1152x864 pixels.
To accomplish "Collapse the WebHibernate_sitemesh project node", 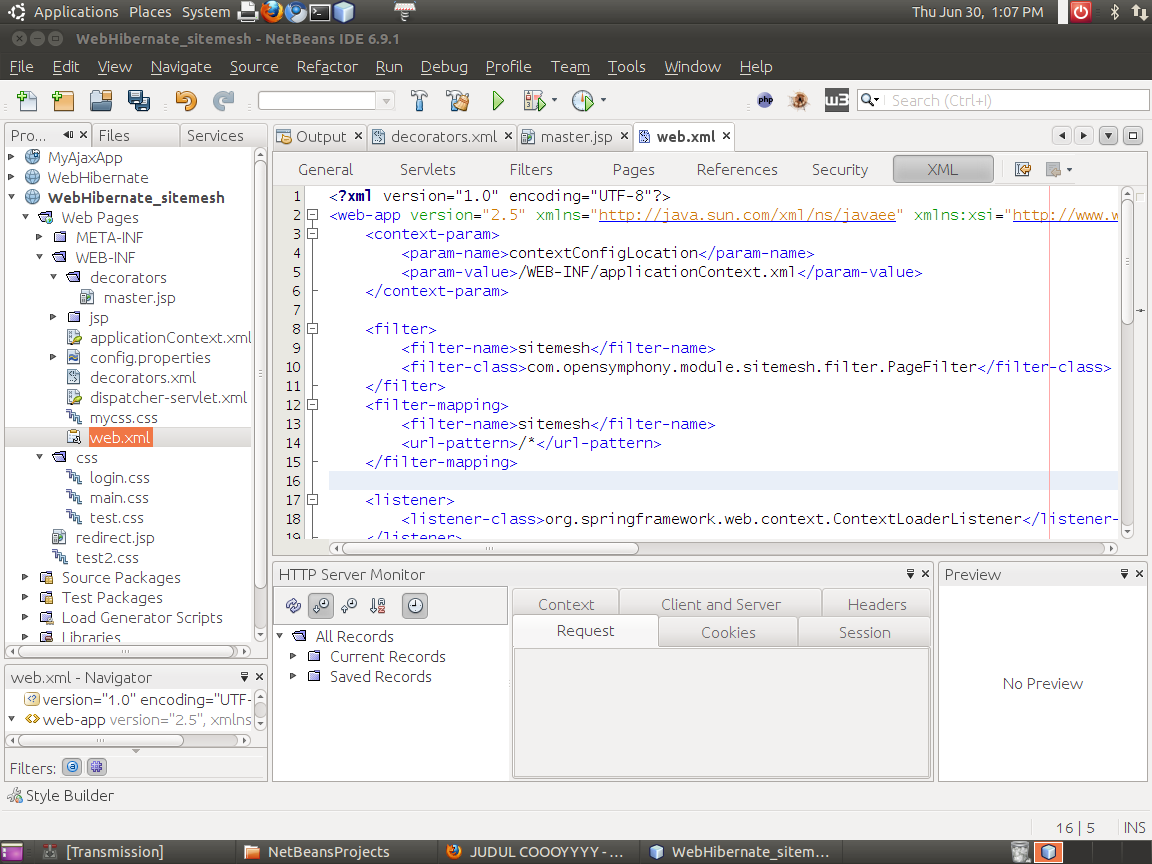I will pos(11,196).
